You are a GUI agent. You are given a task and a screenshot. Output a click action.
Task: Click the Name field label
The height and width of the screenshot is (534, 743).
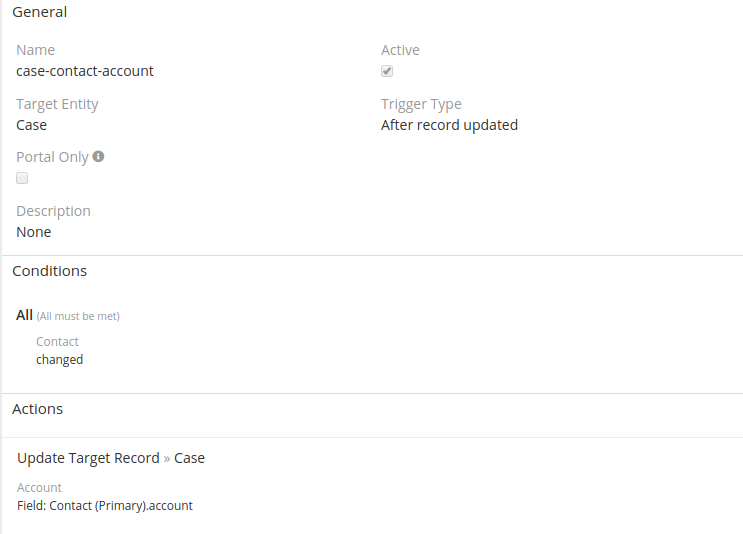pos(36,50)
